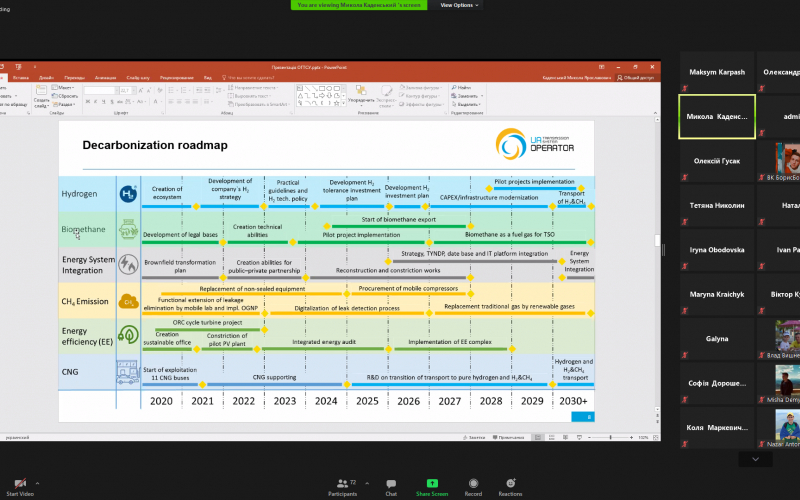The height and width of the screenshot is (500, 800).
Task: Open Упорядочить (Arrange) in the Drawing group
Action: [361, 96]
